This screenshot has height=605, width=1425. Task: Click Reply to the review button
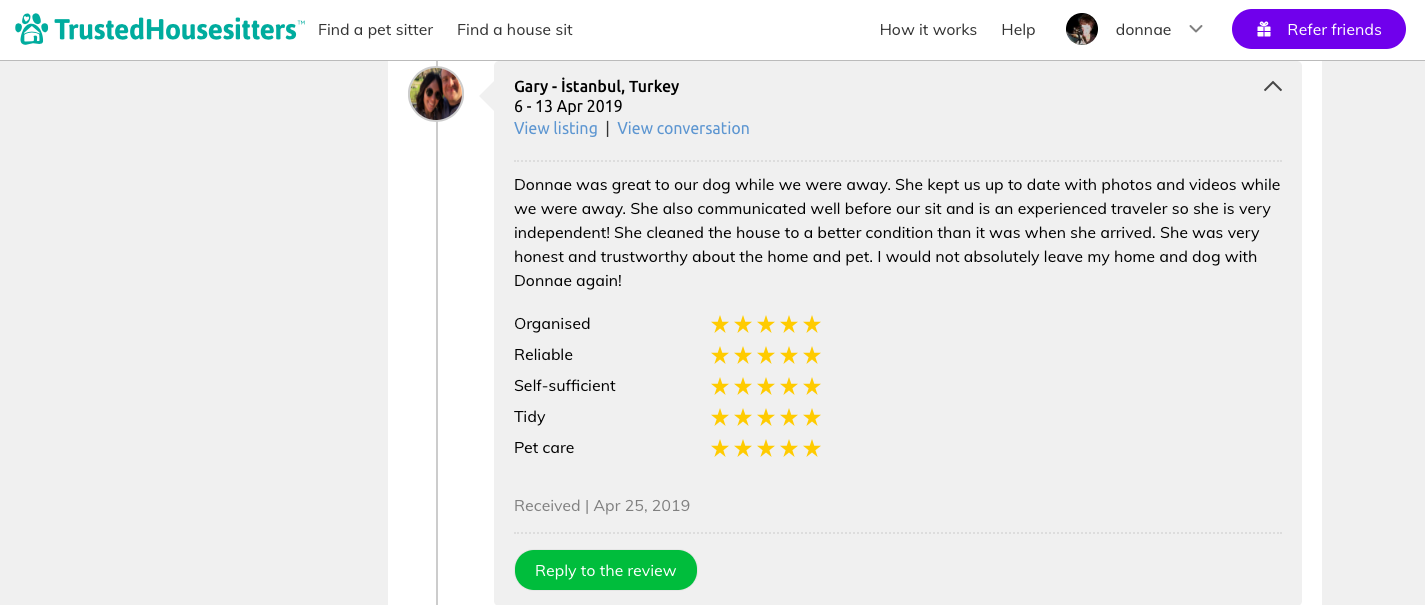click(605, 570)
